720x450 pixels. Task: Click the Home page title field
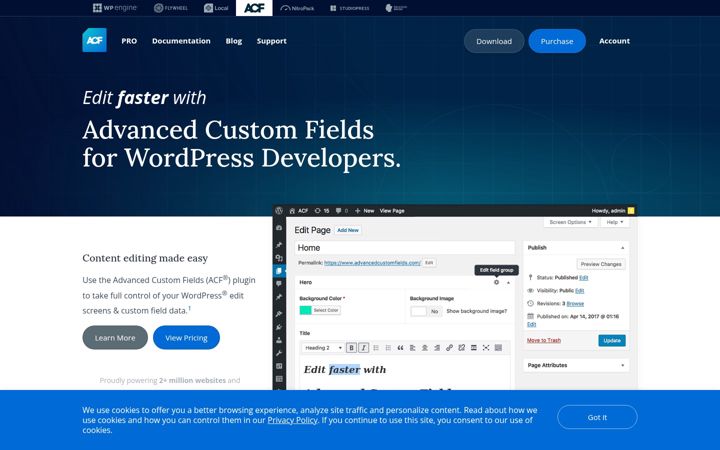tap(405, 248)
